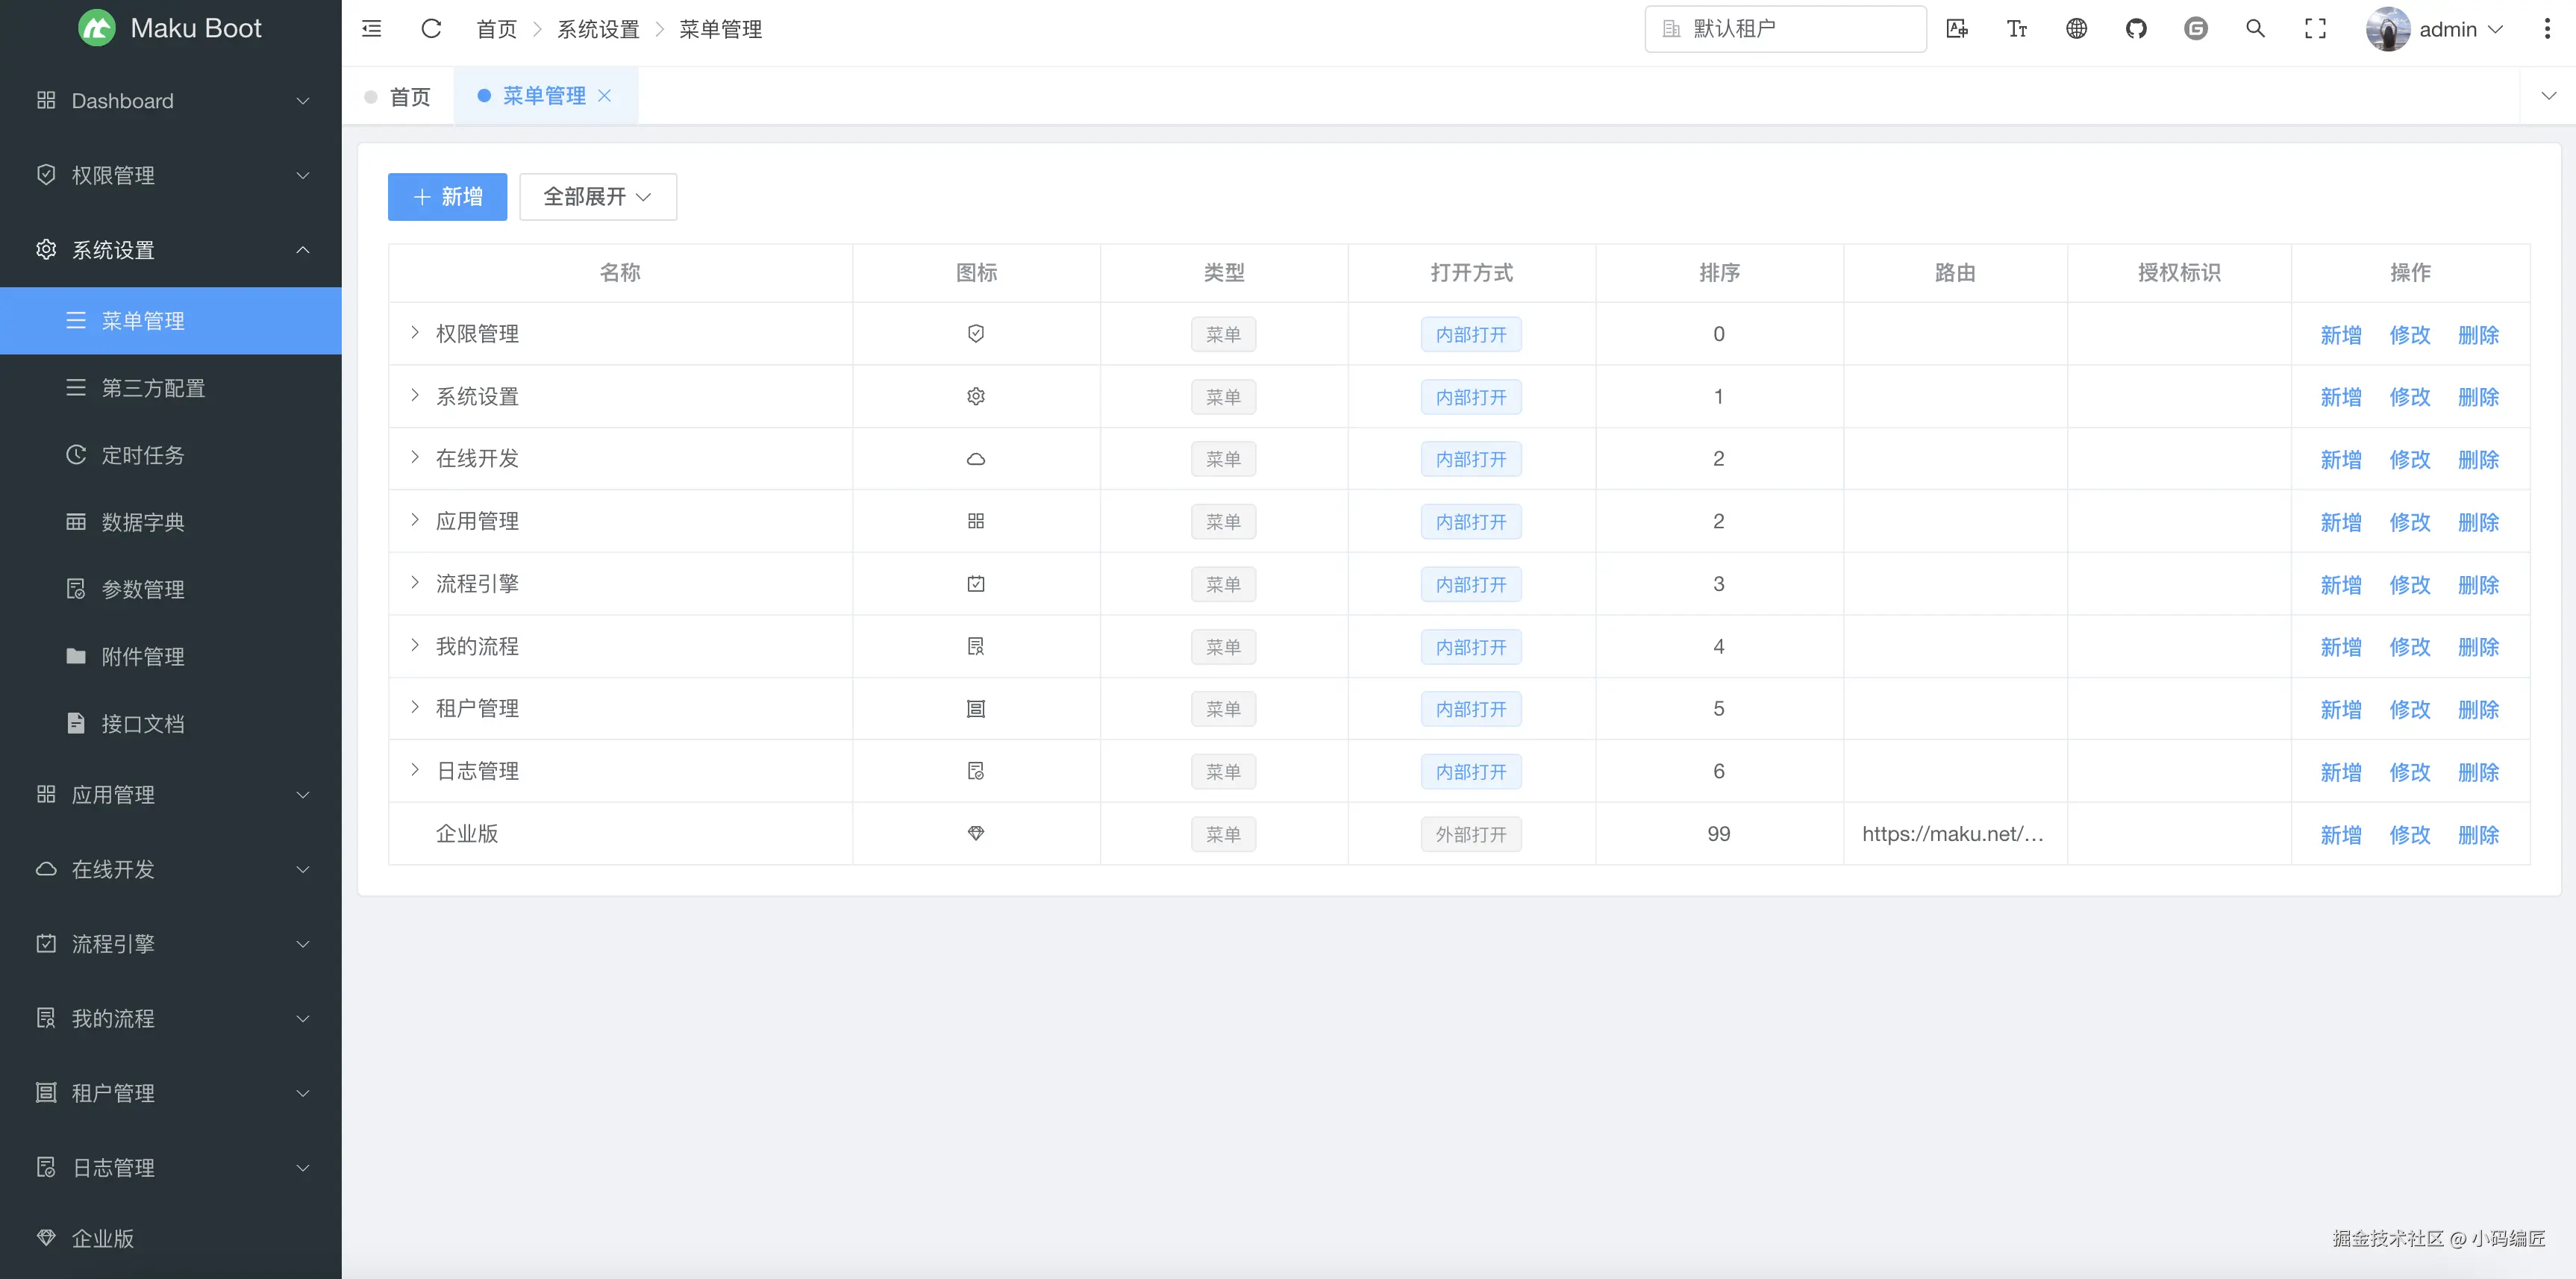Open the header search icon

2255,29
